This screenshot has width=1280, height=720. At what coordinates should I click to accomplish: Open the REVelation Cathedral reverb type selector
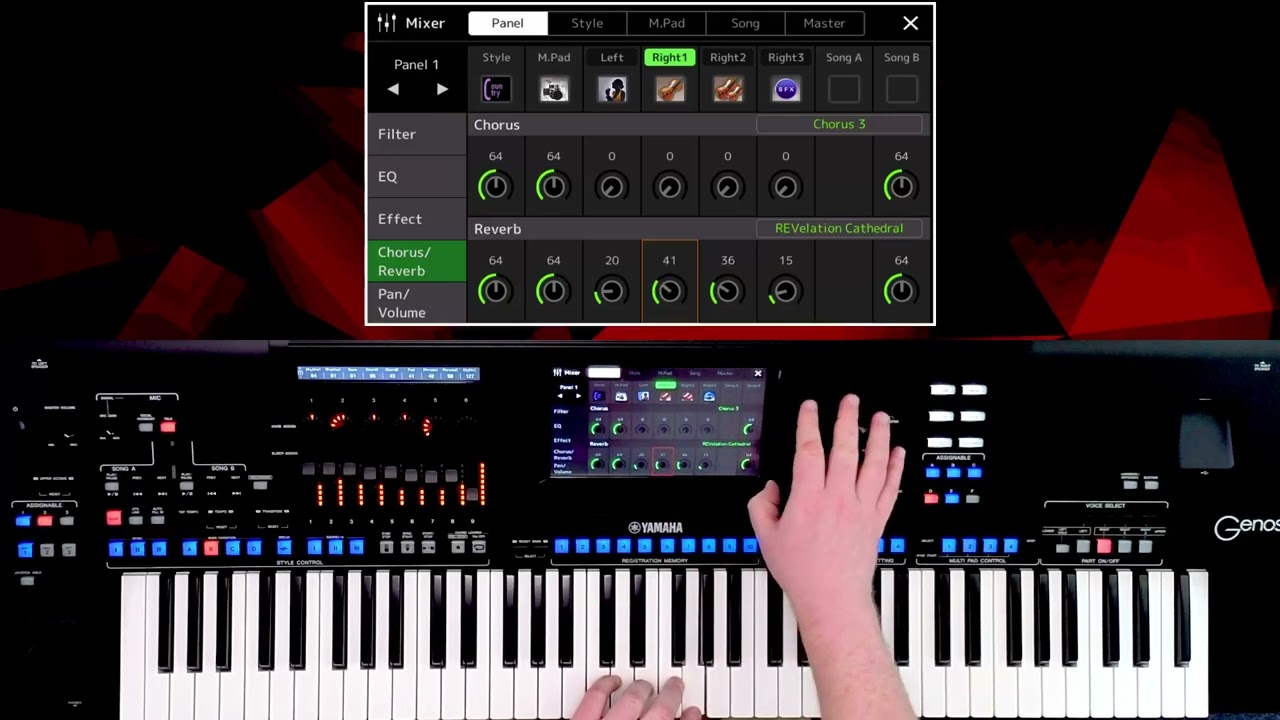(x=840, y=228)
